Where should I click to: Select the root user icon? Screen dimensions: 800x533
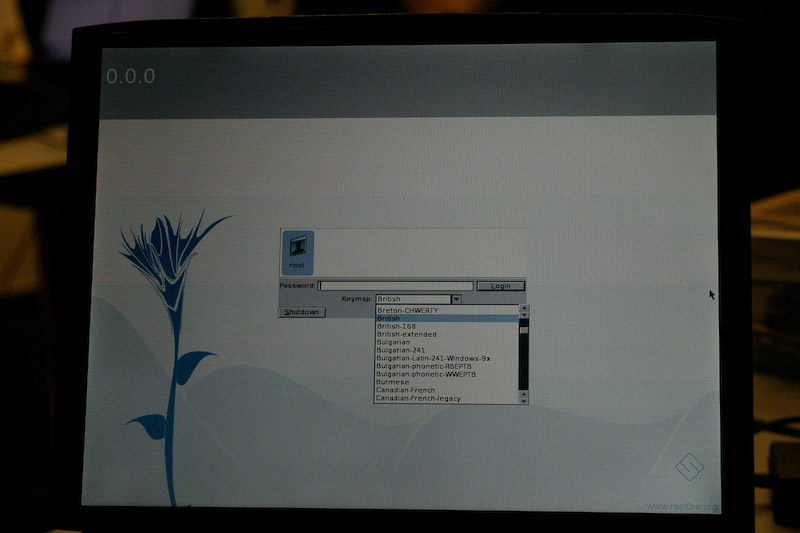pos(297,252)
